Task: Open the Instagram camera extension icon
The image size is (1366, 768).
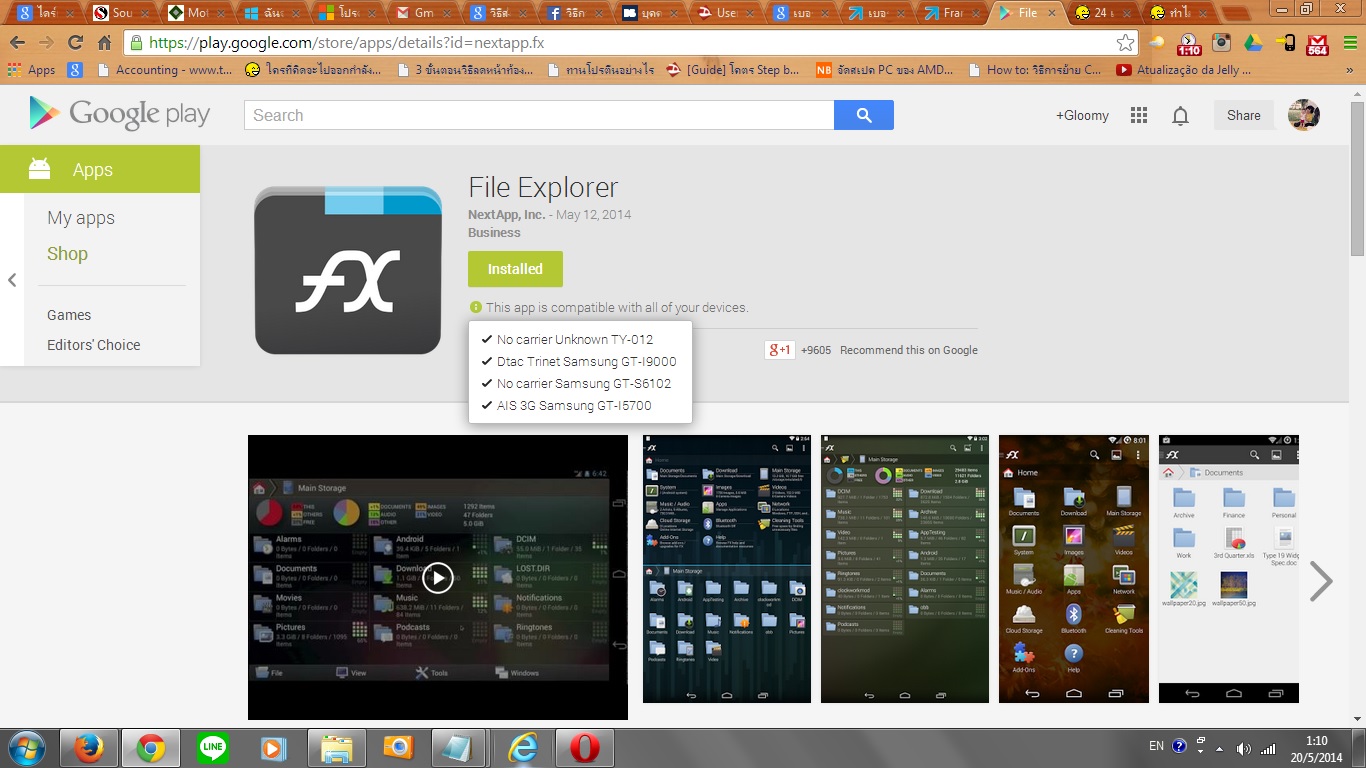Action: click(1221, 43)
